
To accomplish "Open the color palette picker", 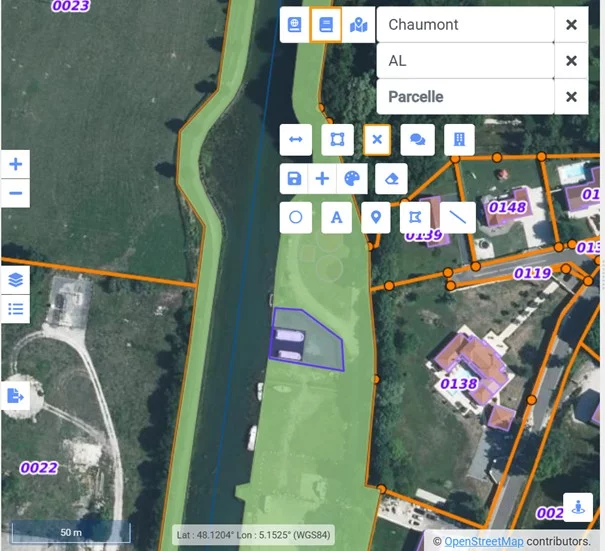I will click(352, 178).
